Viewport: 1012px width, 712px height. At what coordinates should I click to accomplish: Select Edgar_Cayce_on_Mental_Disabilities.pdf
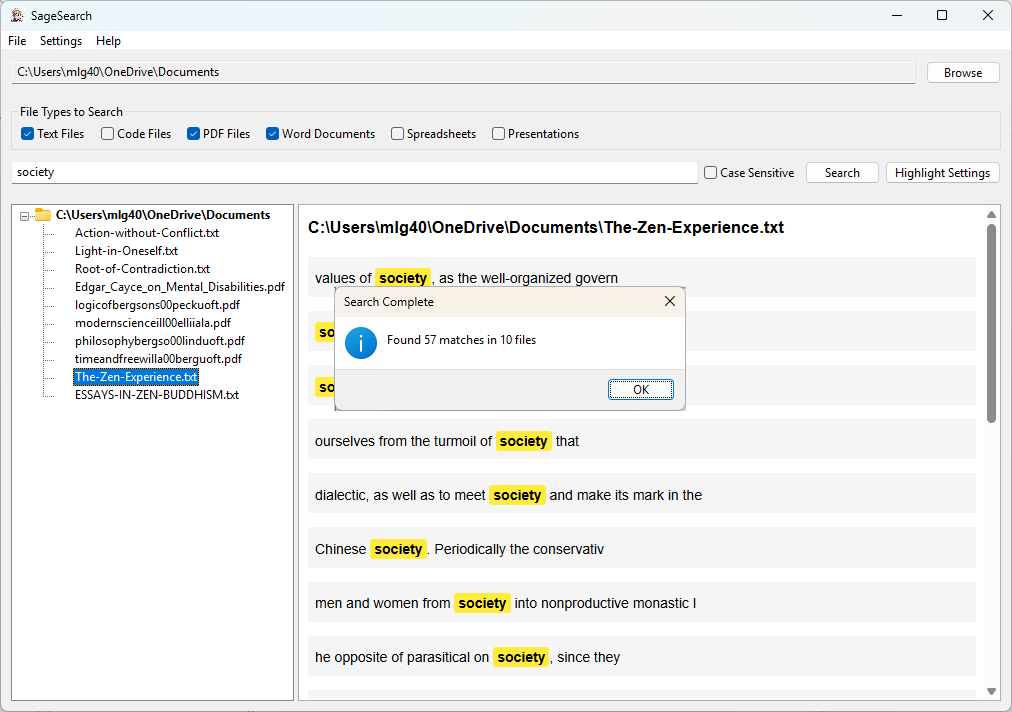(x=179, y=287)
